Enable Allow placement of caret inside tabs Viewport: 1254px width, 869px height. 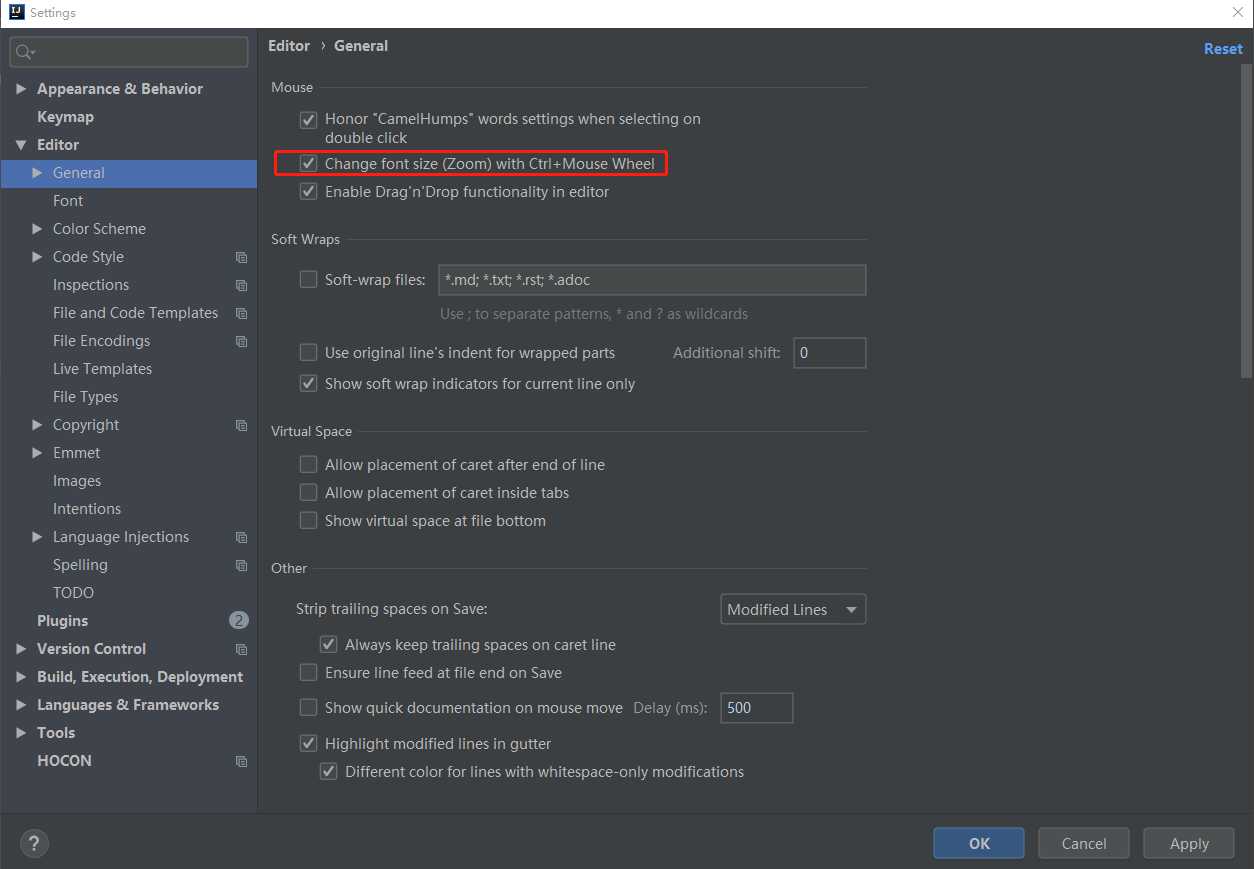click(308, 493)
